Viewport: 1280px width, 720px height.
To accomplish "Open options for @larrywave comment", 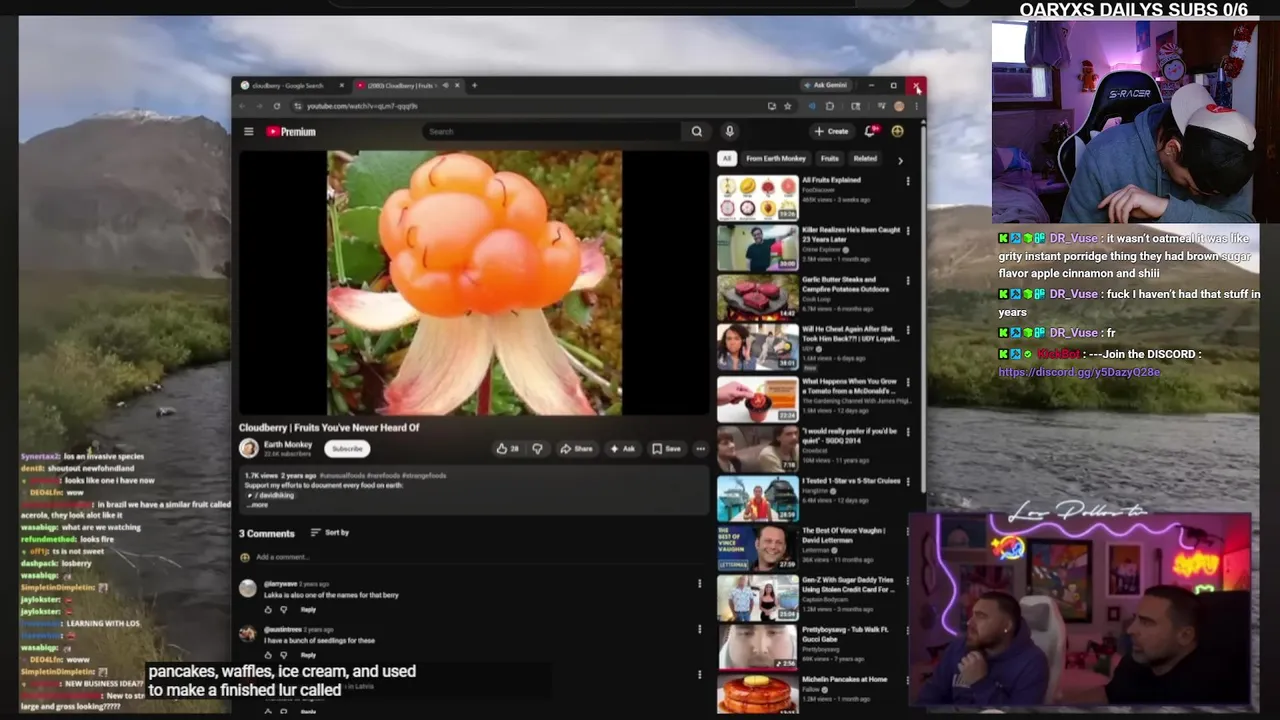I will (x=699, y=584).
